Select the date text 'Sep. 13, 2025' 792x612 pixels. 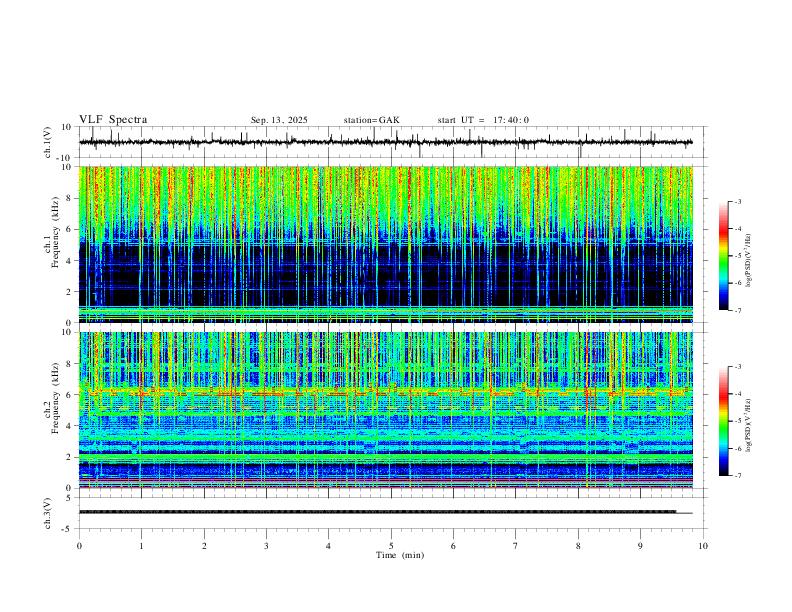click(279, 120)
